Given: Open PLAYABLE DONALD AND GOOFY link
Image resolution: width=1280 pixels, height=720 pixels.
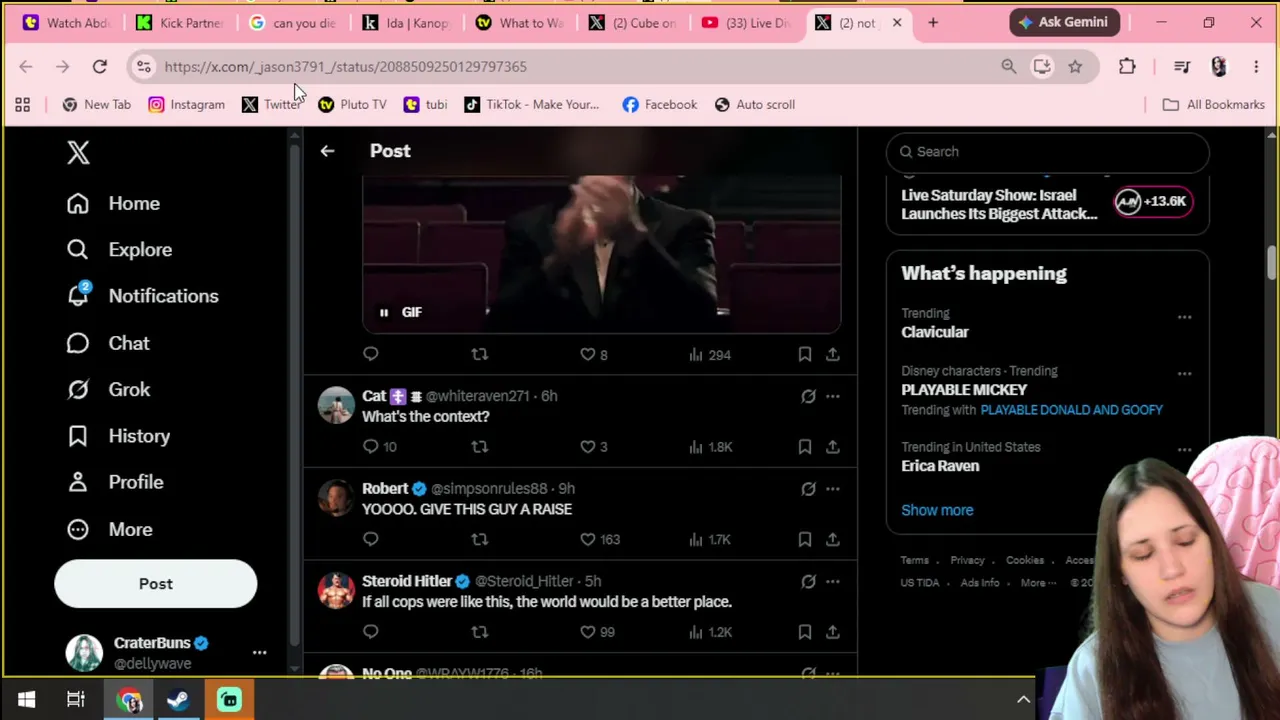Looking at the screenshot, I should [1071, 410].
